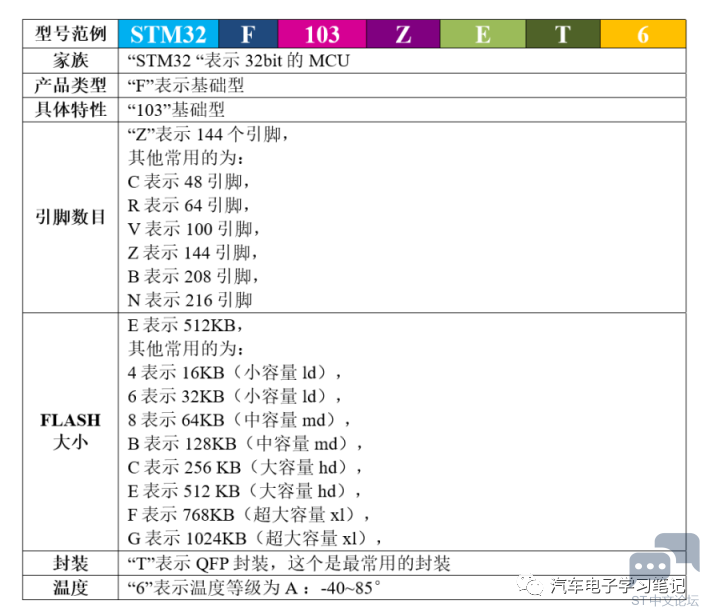Click the line R 表示 64 引脚
The width and height of the screenshot is (708, 616).
coord(188,205)
